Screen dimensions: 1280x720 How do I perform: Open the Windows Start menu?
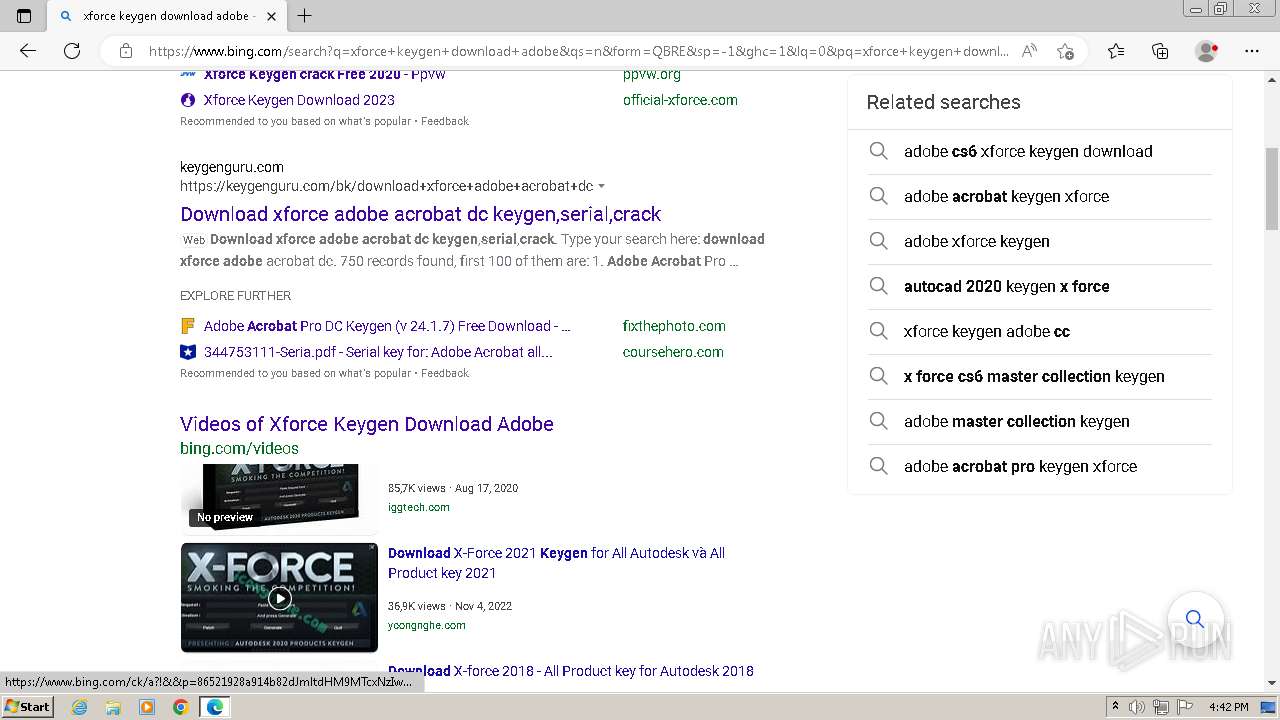(27, 707)
